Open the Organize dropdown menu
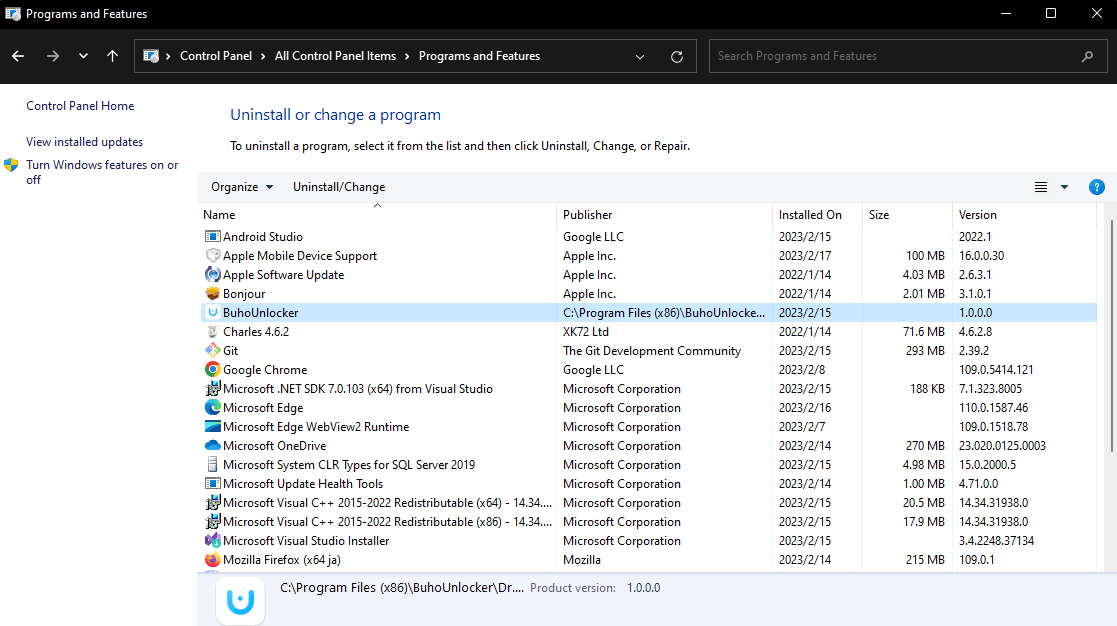The height and width of the screenshot is (626, 1117). pyautogui.click(x=241, y=187)
